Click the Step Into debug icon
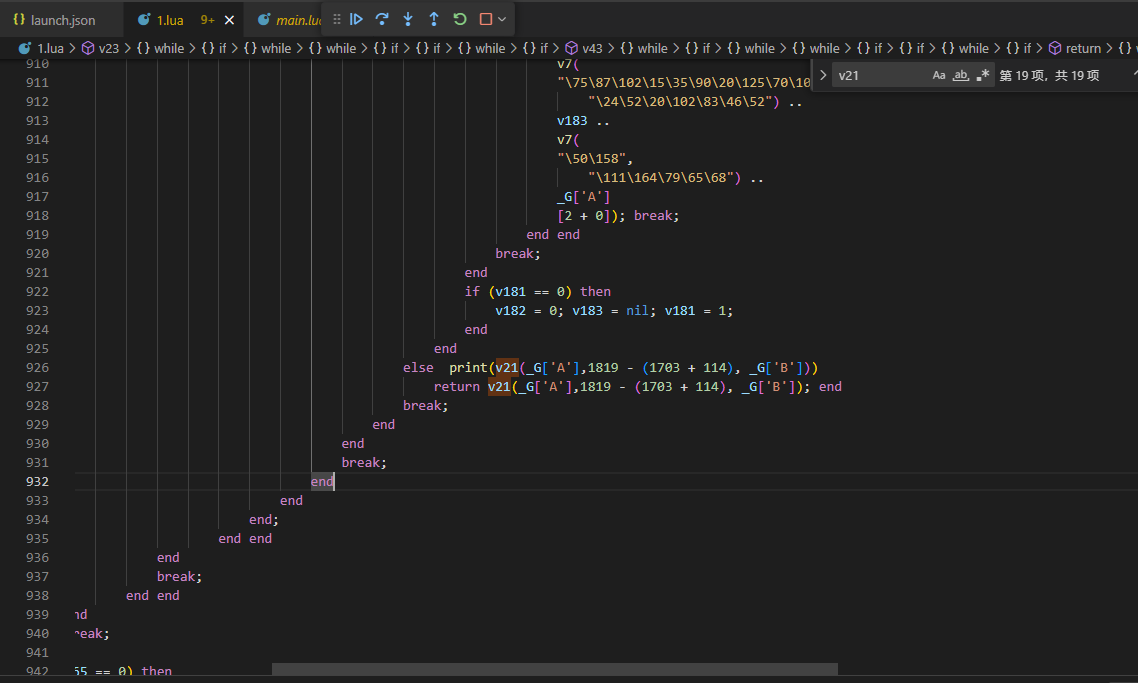The width and height of the screenshot is (1138, 683). point(408,19)
